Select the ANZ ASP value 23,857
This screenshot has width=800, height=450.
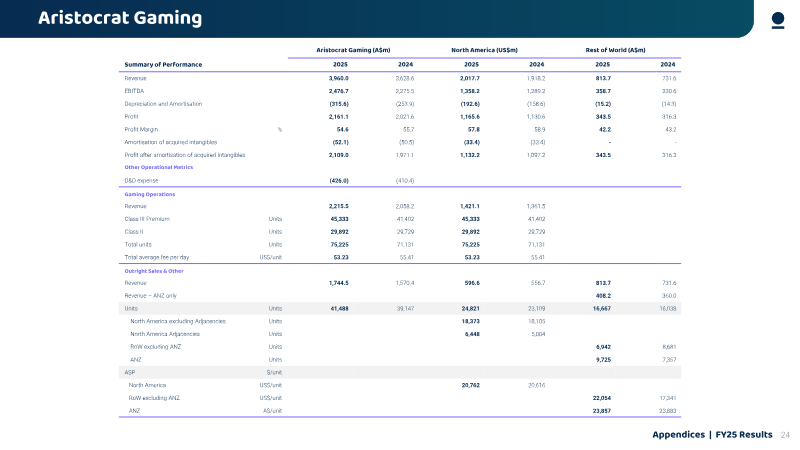[602, 411]
